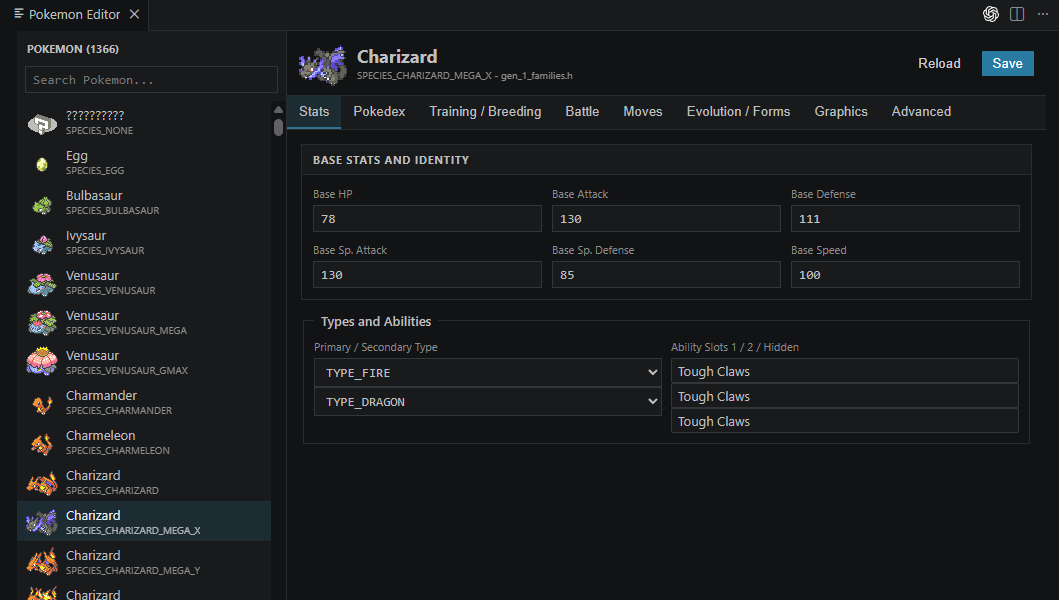Click the list scrollbar up arrow

tap(278, 109)
